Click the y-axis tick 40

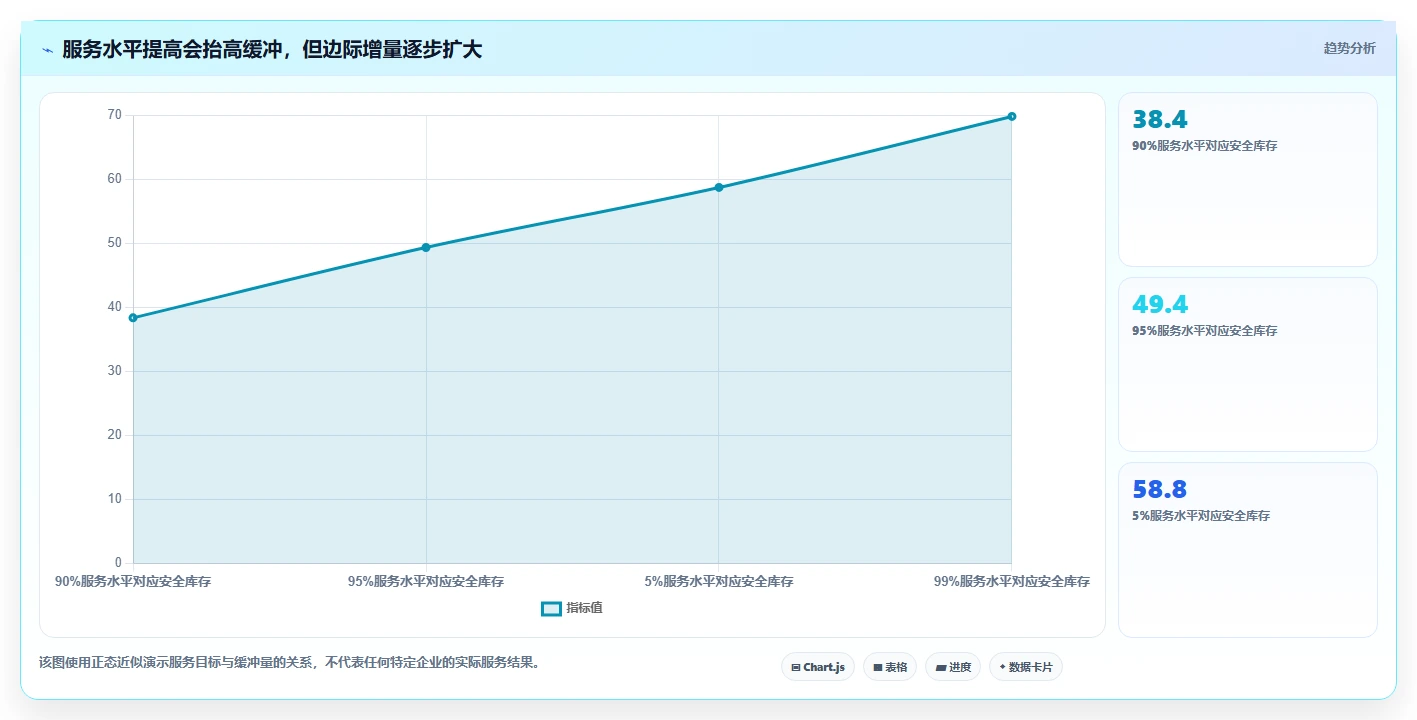tap(114, 307)
